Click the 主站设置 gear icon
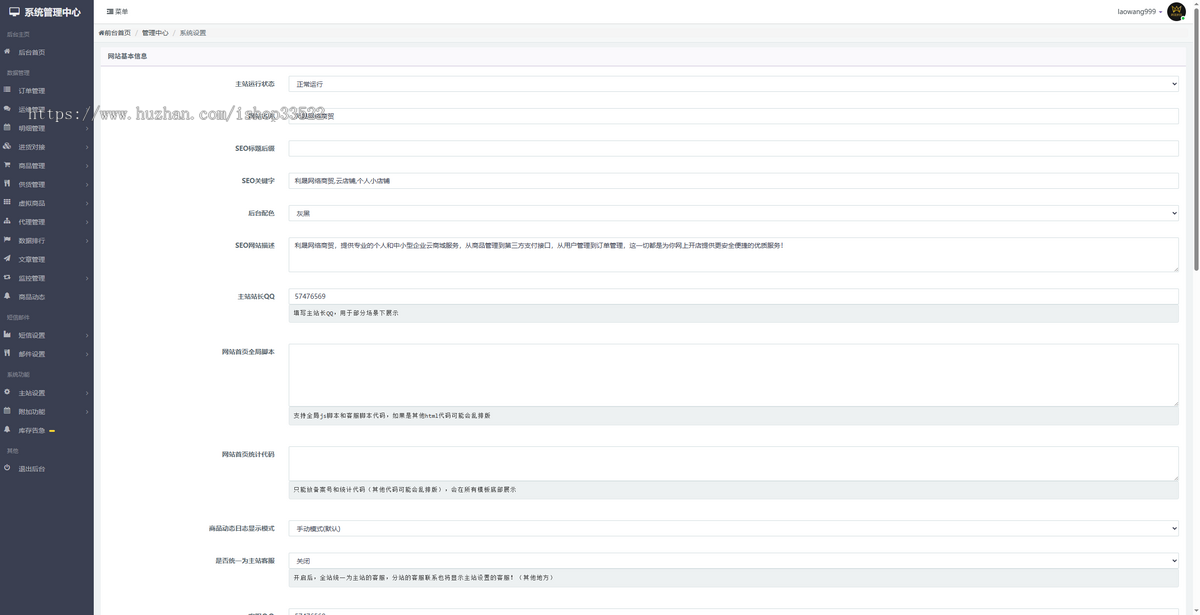The image size is (1200, 615). [x=7, y=393]
